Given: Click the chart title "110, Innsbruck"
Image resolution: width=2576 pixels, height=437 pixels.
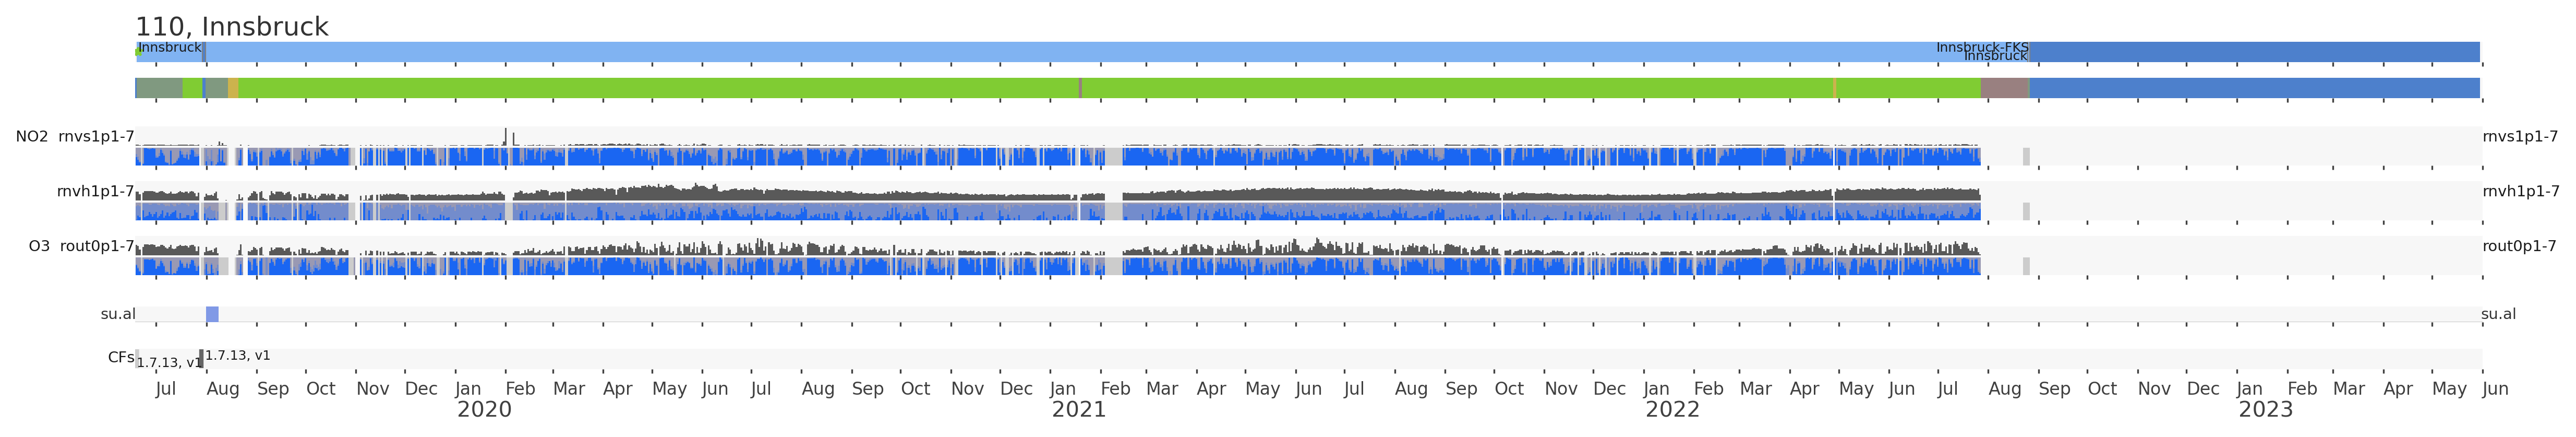Looking at the screenshot, I should point(231,27).
